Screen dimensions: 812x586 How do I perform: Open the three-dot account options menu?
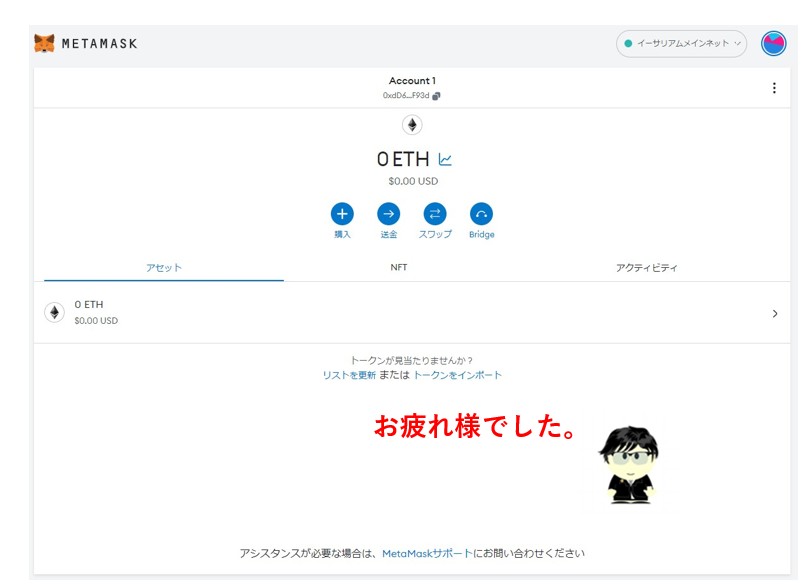coord(774,88)
